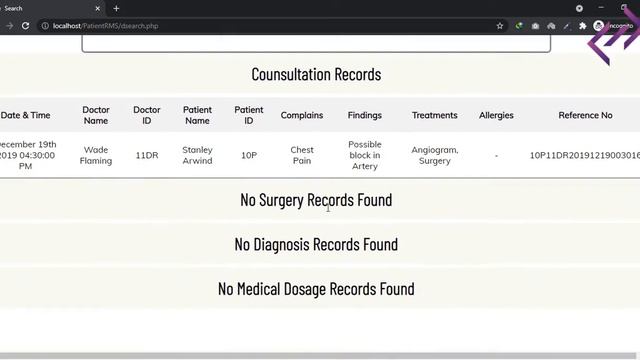Click the forward navigation arrow
The image size is (640, 360).
coord(9,26)
